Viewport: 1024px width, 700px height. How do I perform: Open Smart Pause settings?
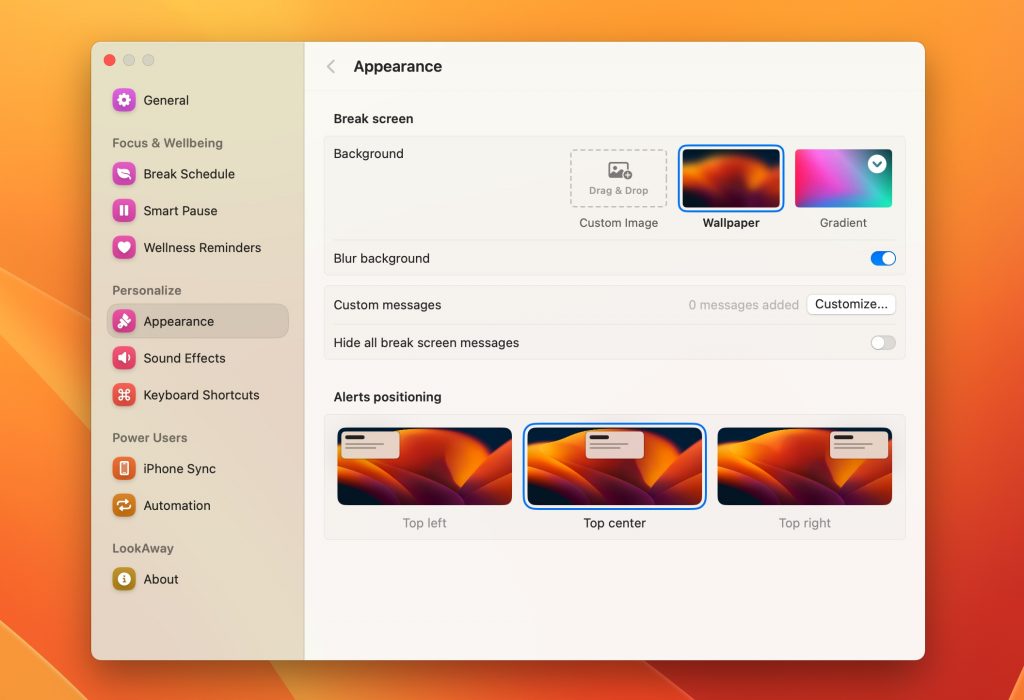[175, 211]
